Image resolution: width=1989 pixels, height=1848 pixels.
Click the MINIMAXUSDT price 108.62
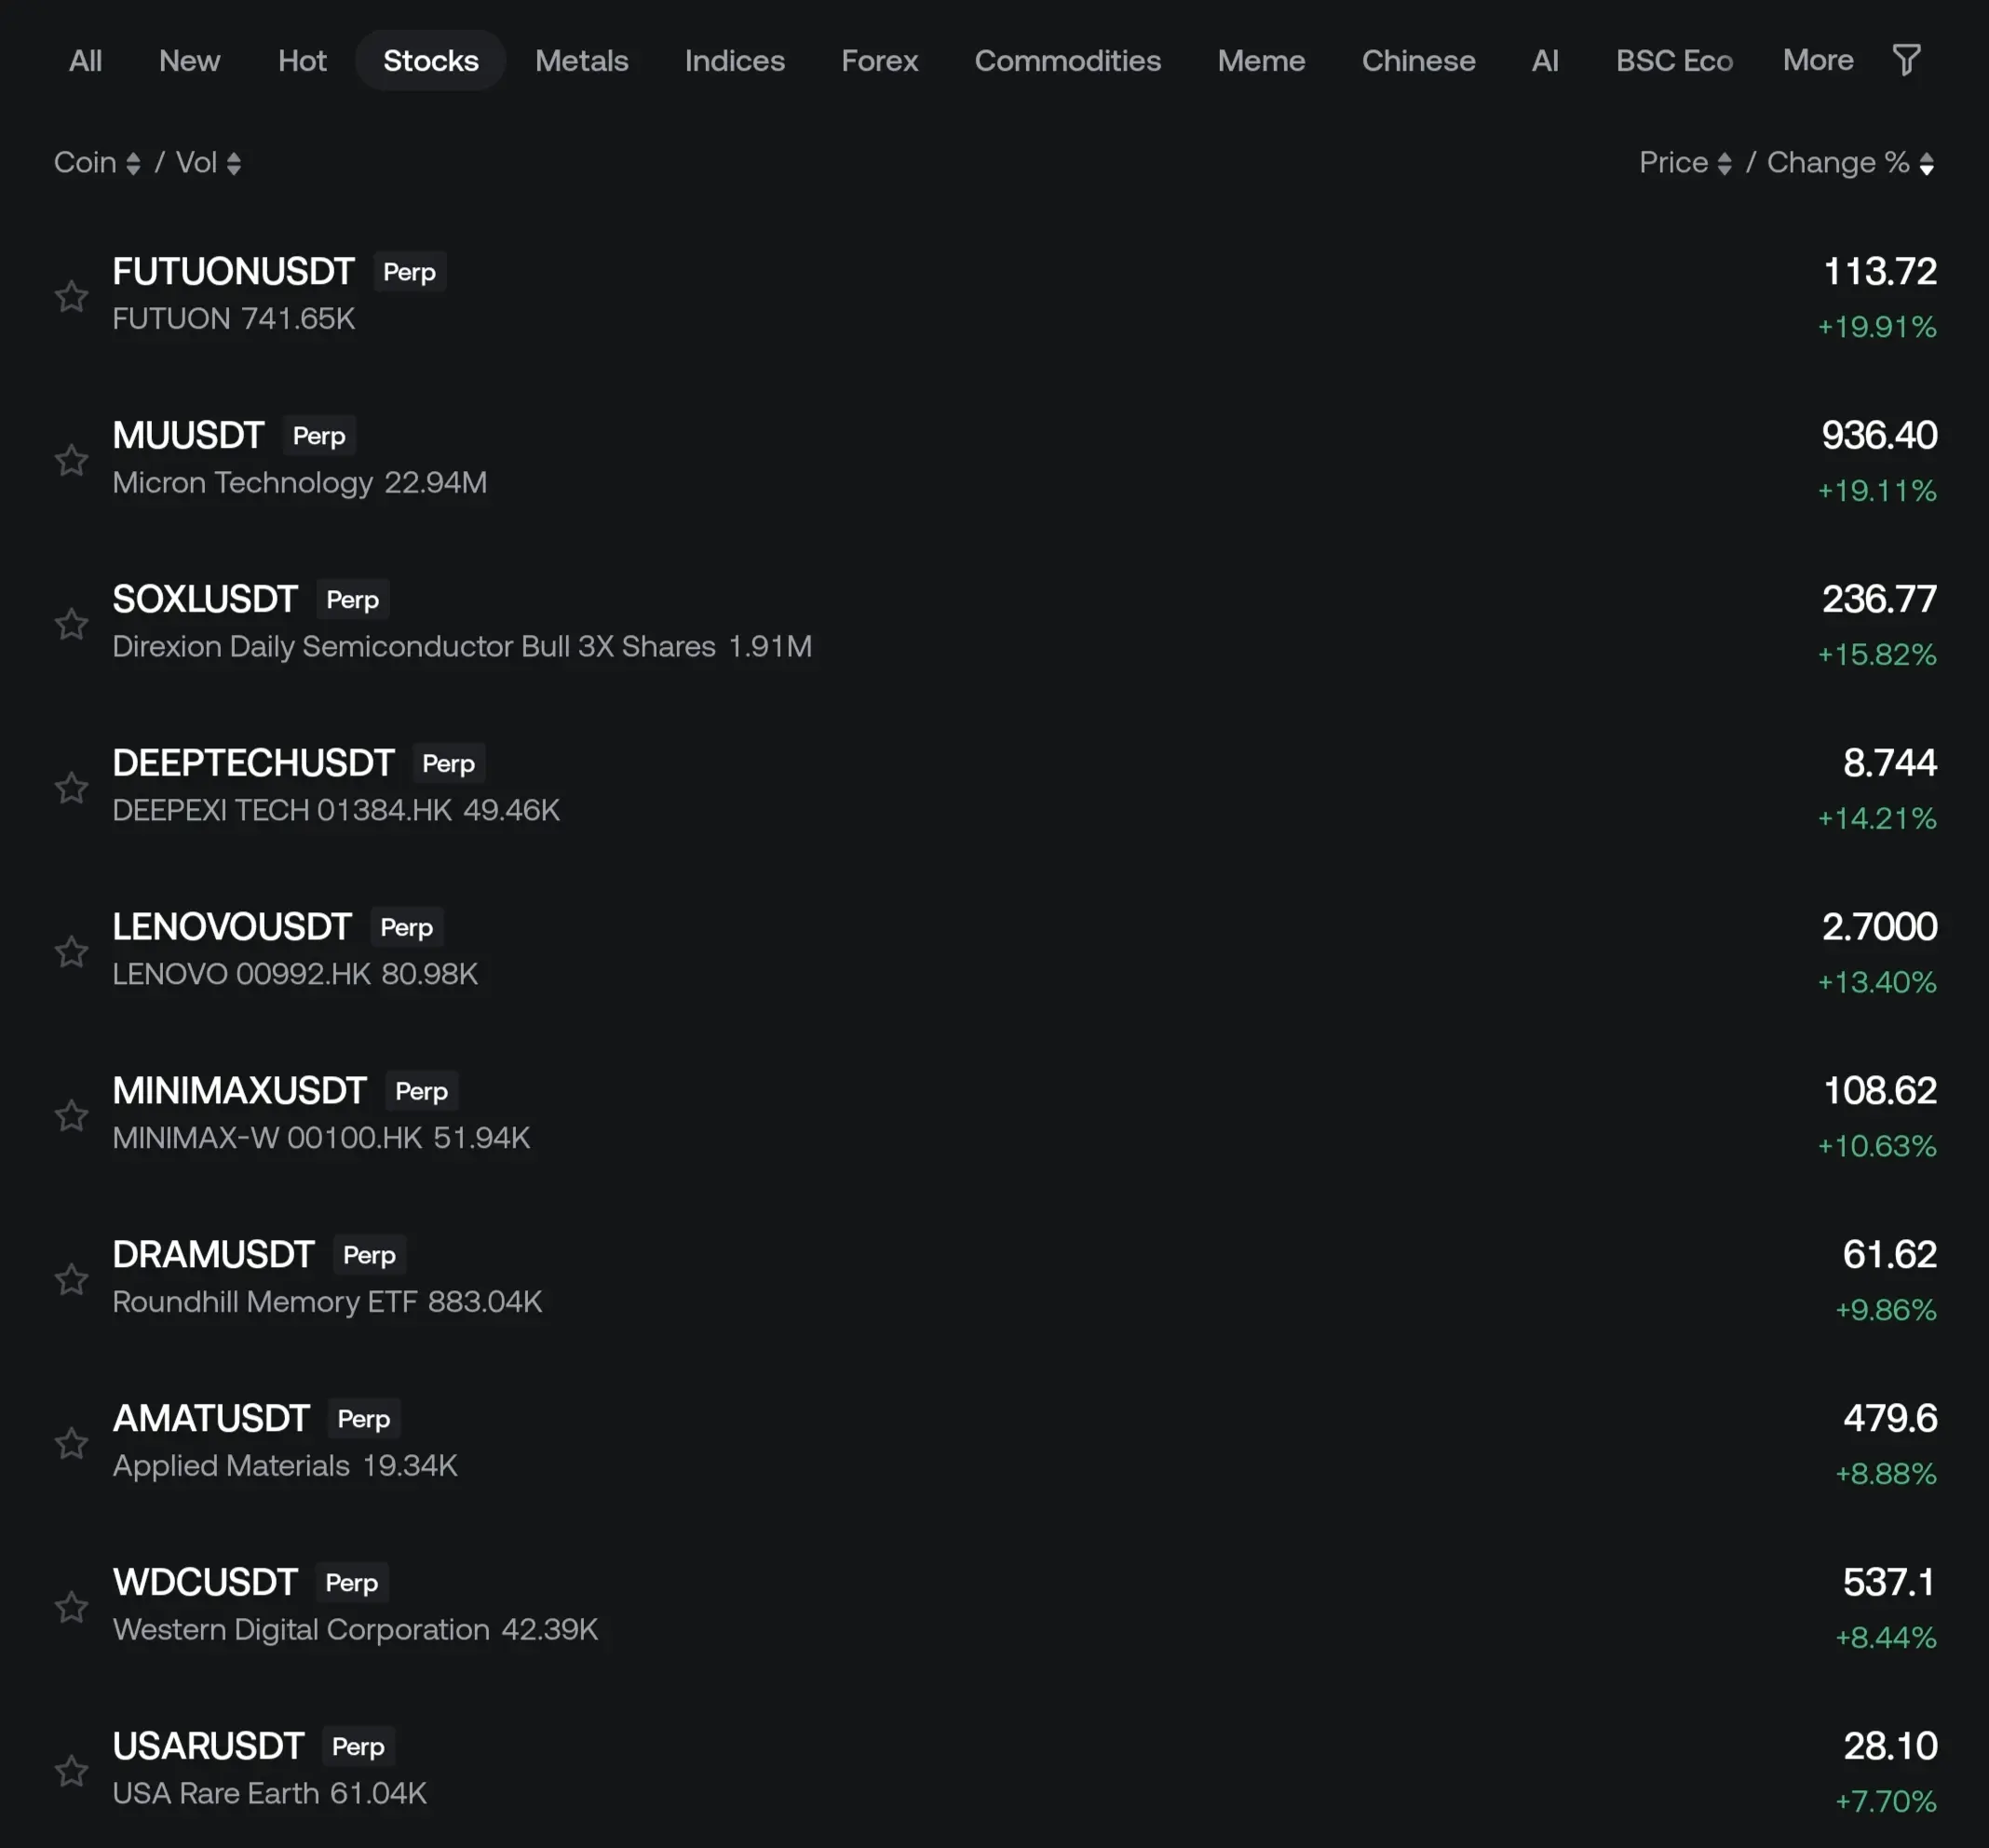(1880, 1090)
